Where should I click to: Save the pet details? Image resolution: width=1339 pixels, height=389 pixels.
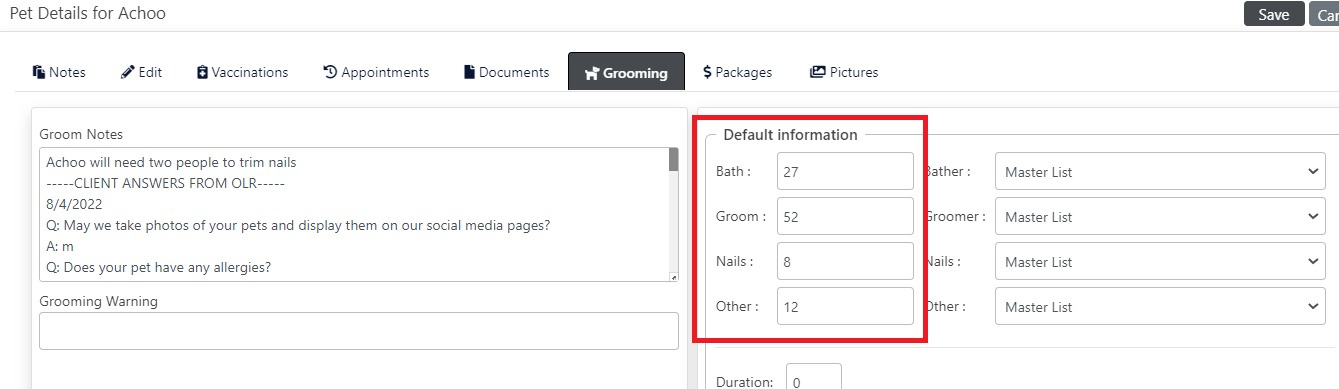point(1274,14)
